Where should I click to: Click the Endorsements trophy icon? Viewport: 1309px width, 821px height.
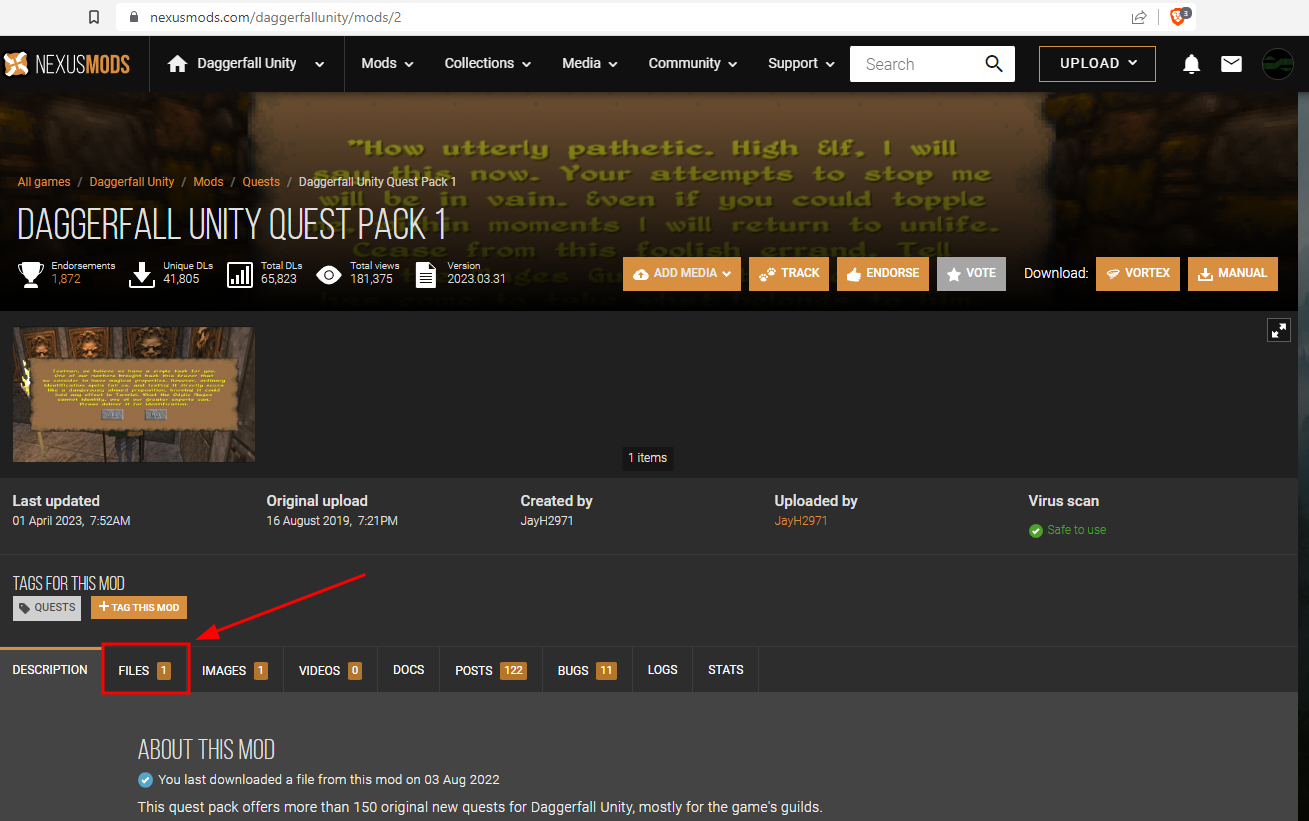point(31,274)
